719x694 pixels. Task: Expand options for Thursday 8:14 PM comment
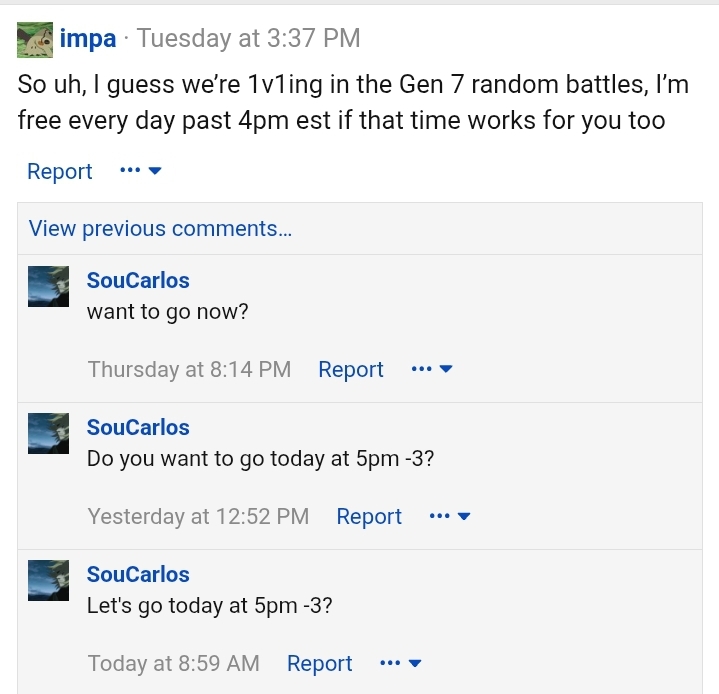tap(432, 369)
